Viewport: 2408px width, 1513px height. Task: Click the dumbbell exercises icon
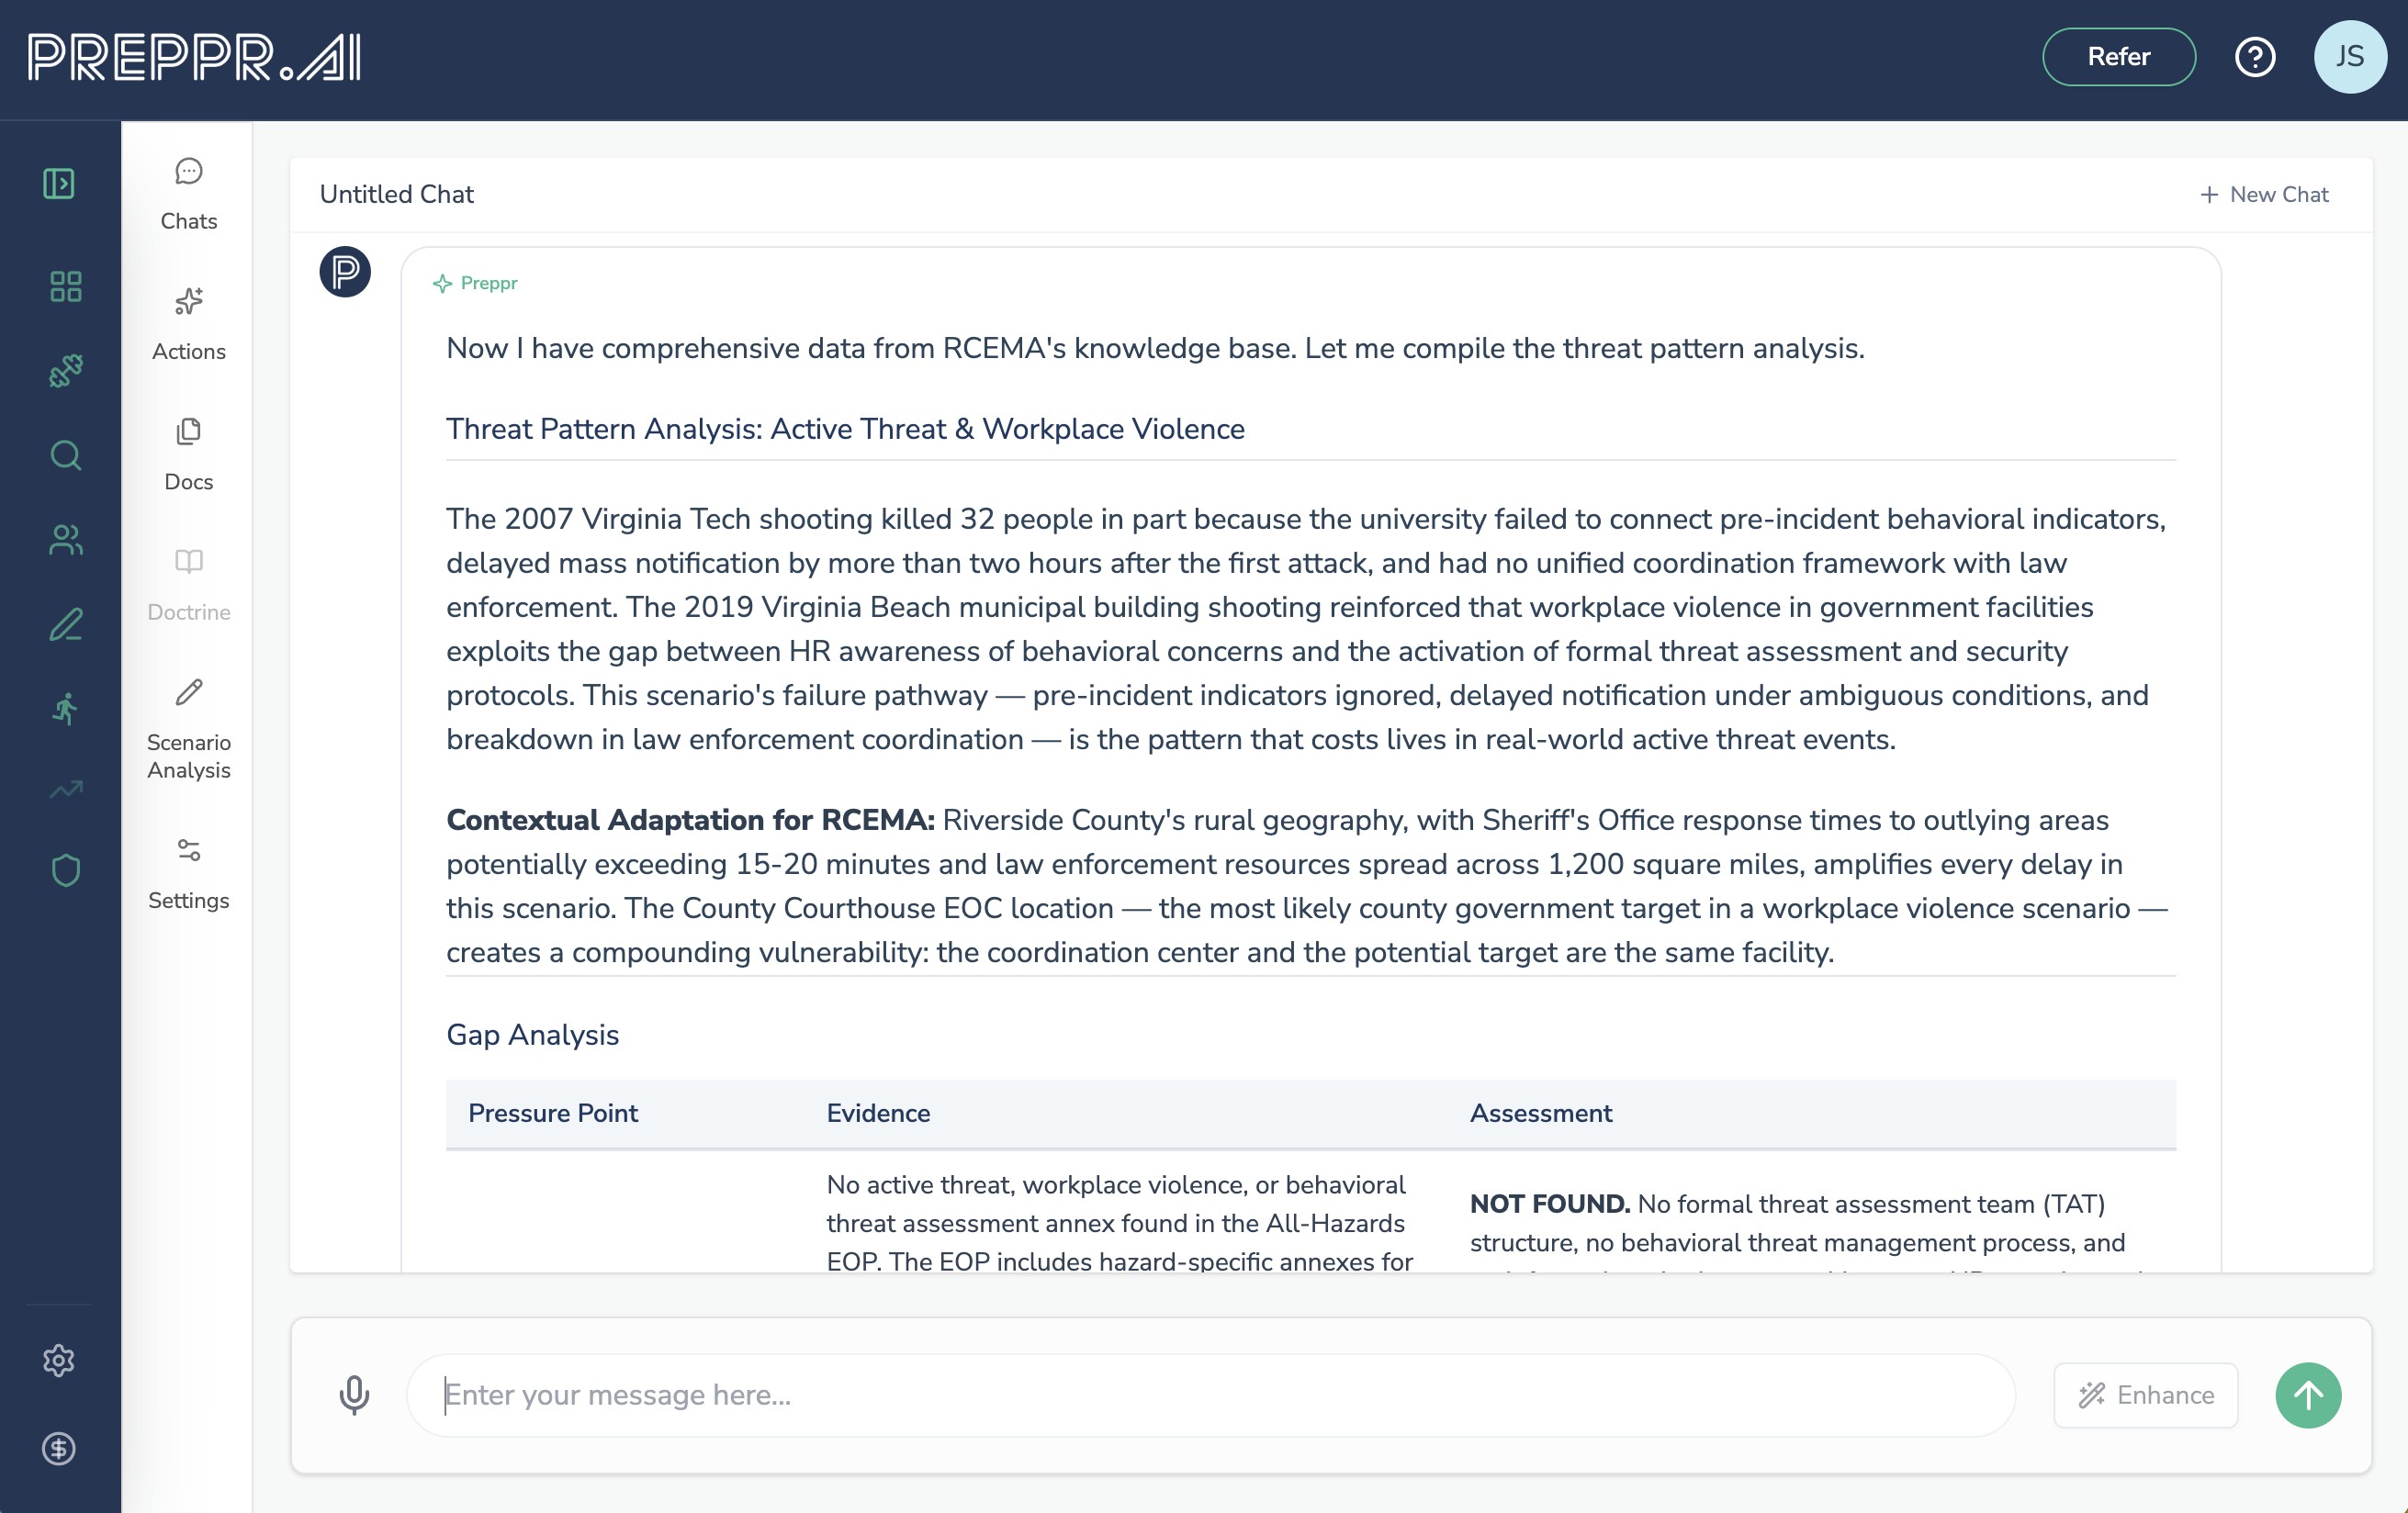pos(66,371)
